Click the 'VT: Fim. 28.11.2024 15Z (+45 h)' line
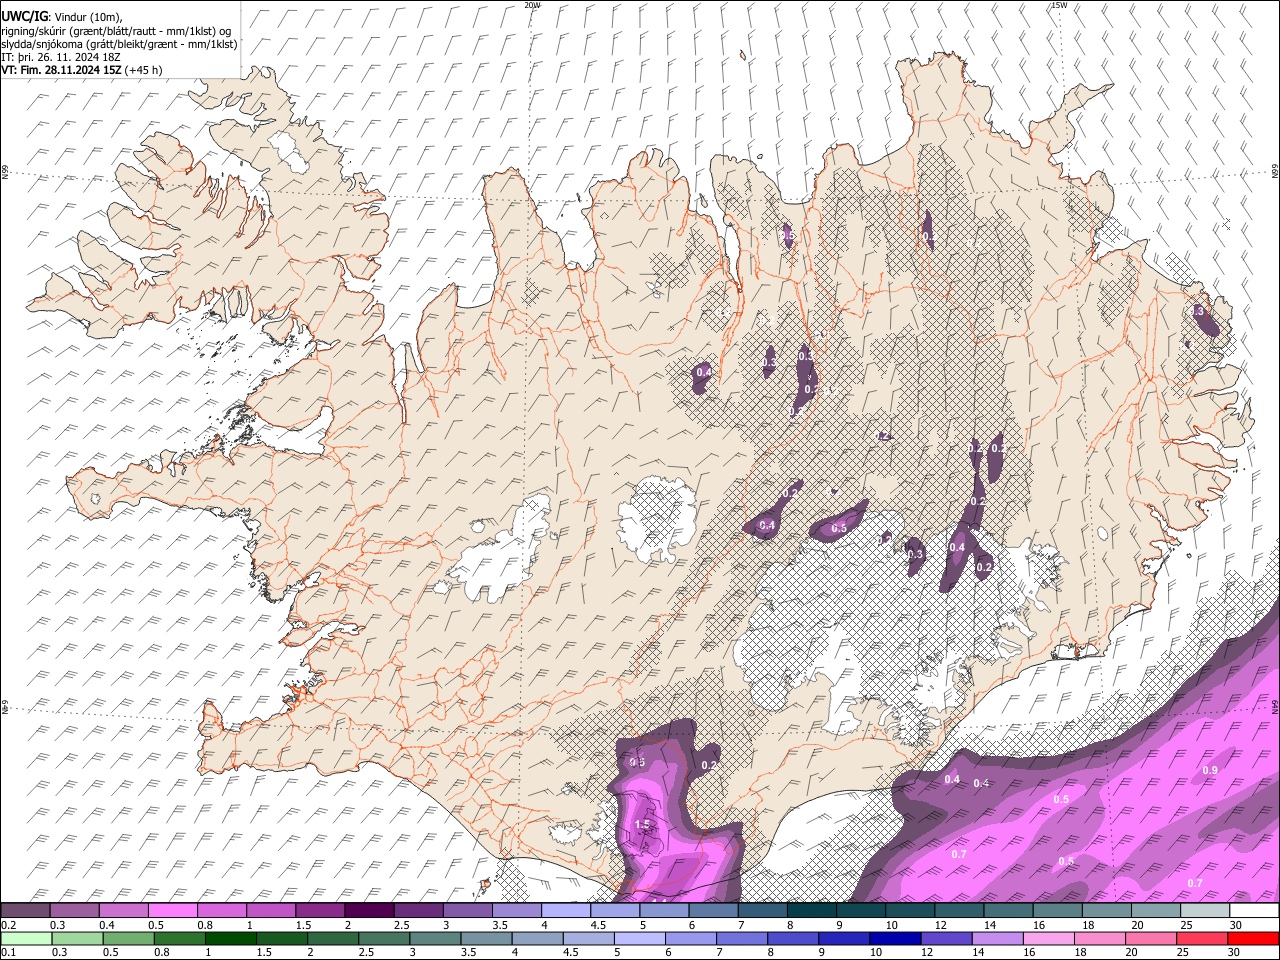The width and height of the screenshot is (1280, 960). click(x=81, y=70)
